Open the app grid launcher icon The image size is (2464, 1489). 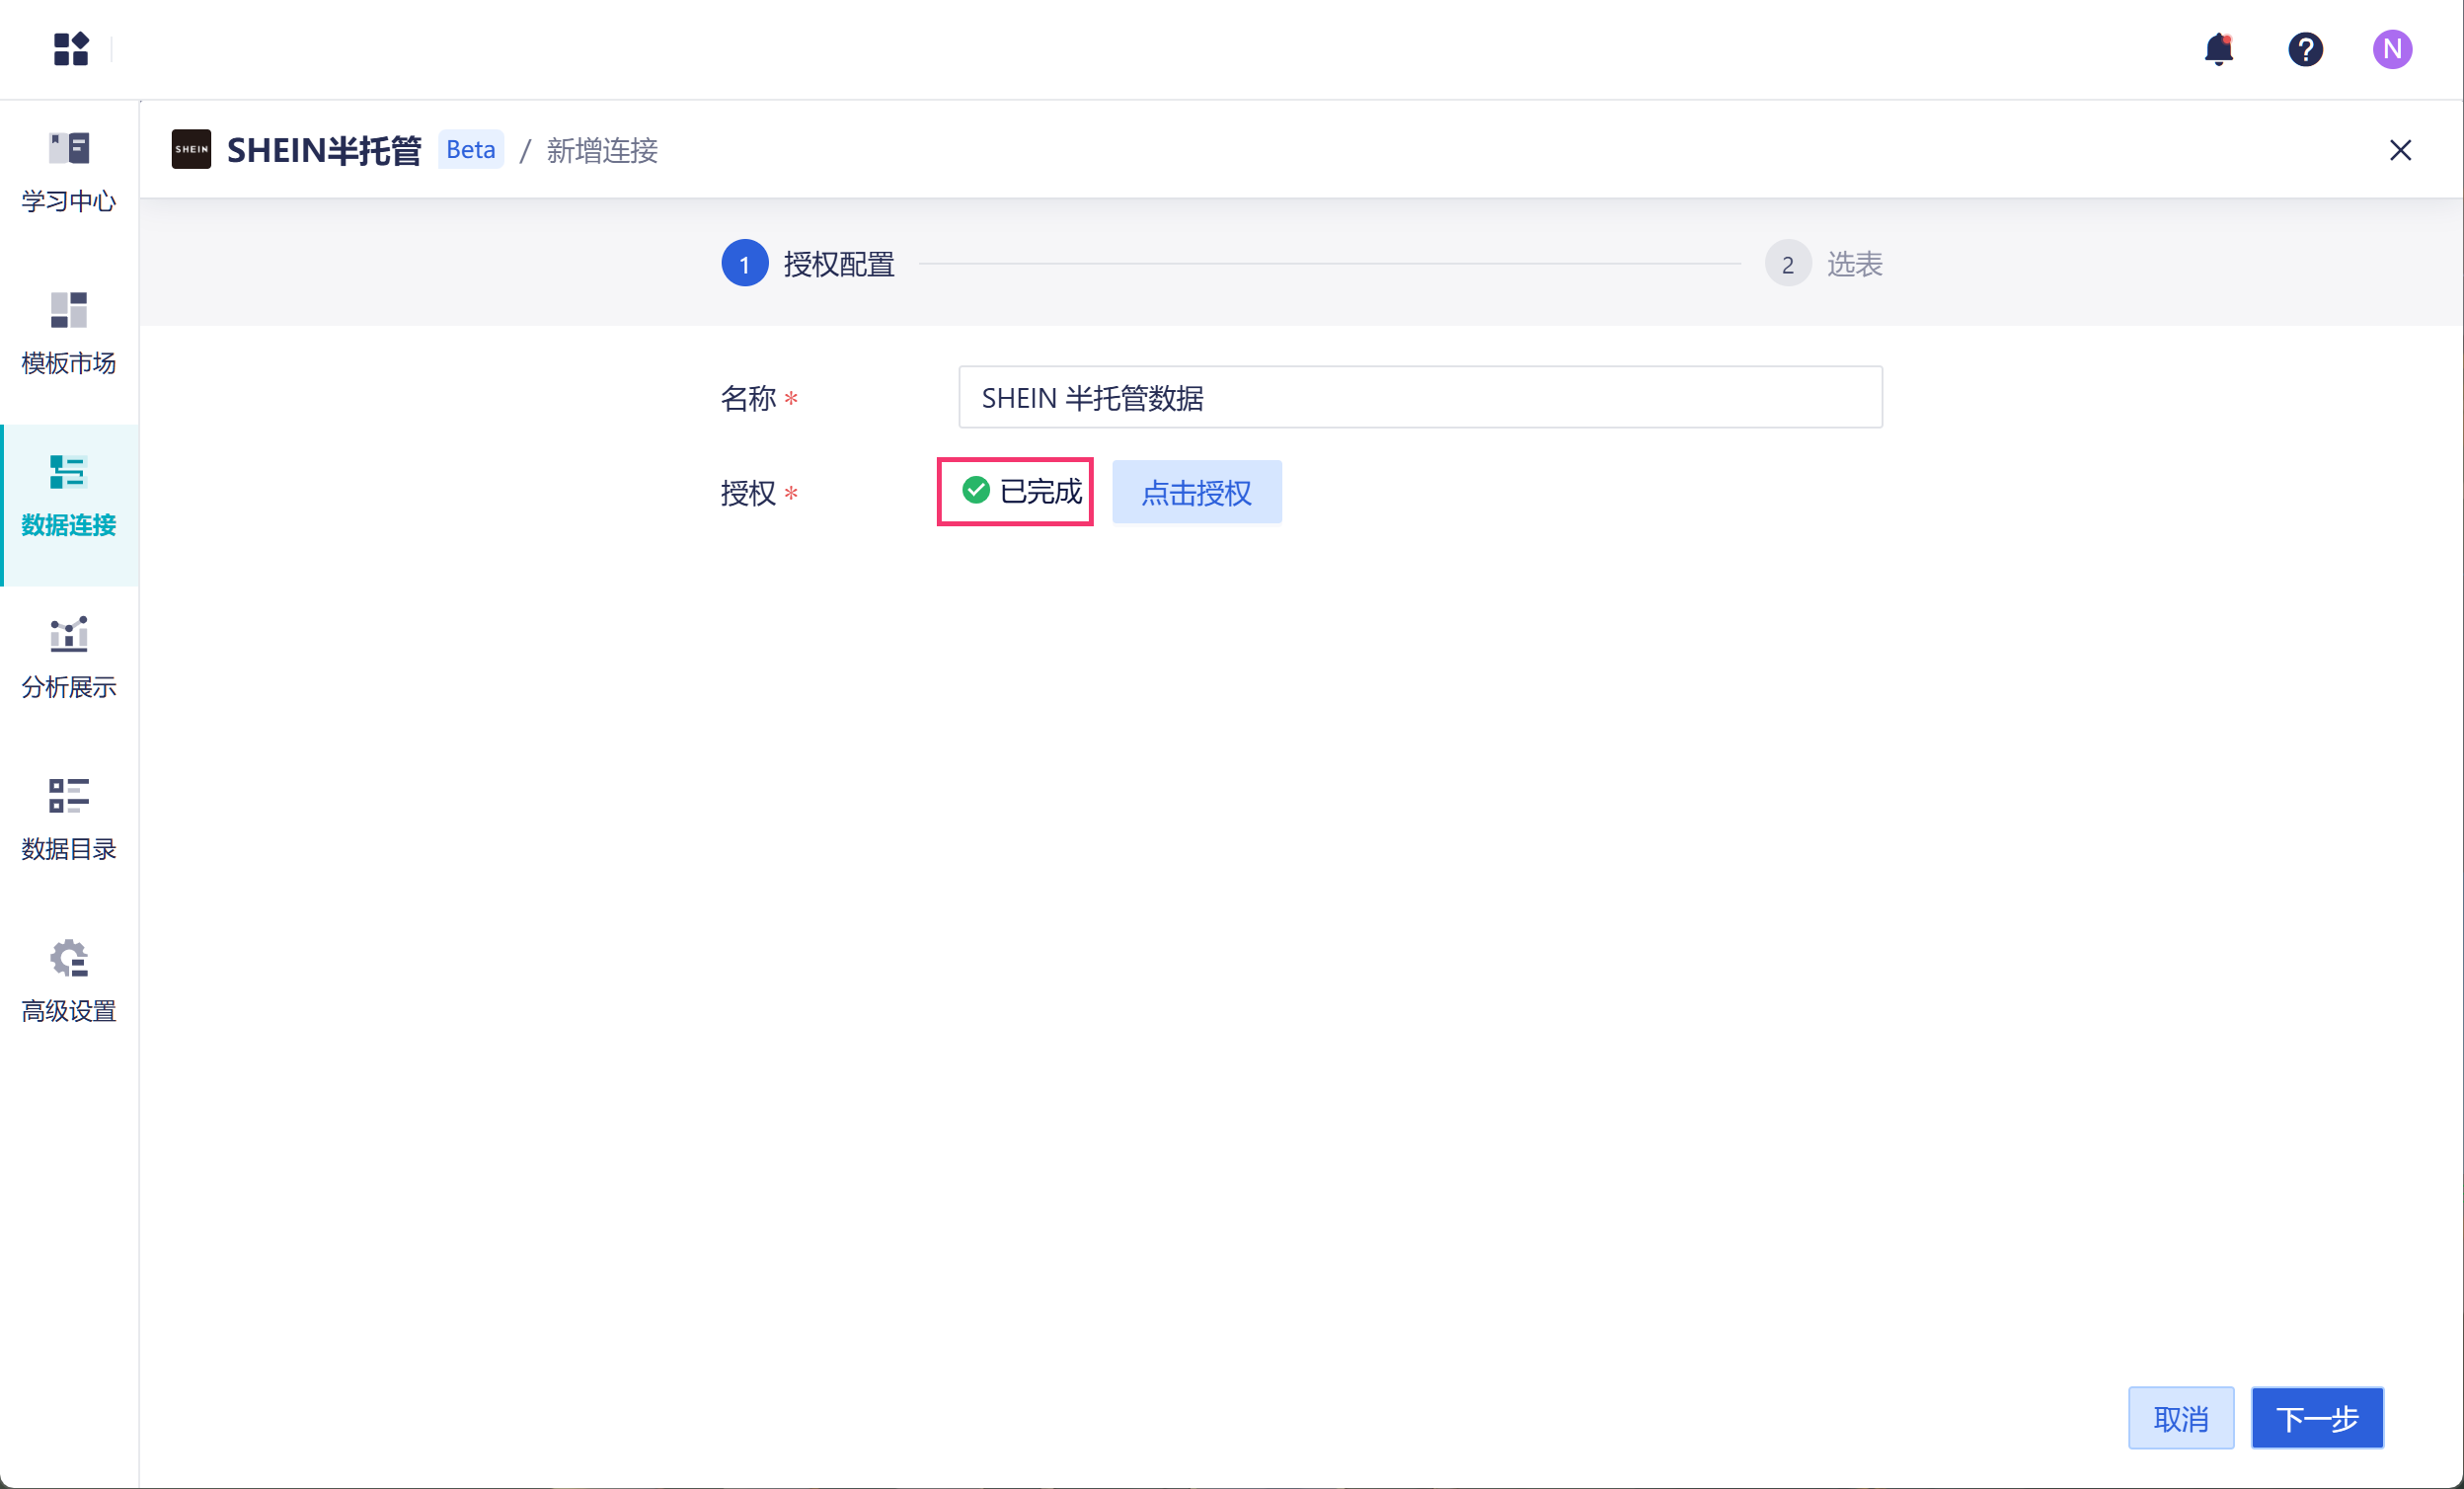click(71, 49)
